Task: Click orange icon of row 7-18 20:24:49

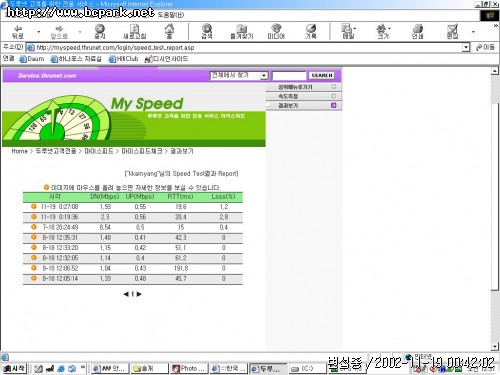Action: 34,227
